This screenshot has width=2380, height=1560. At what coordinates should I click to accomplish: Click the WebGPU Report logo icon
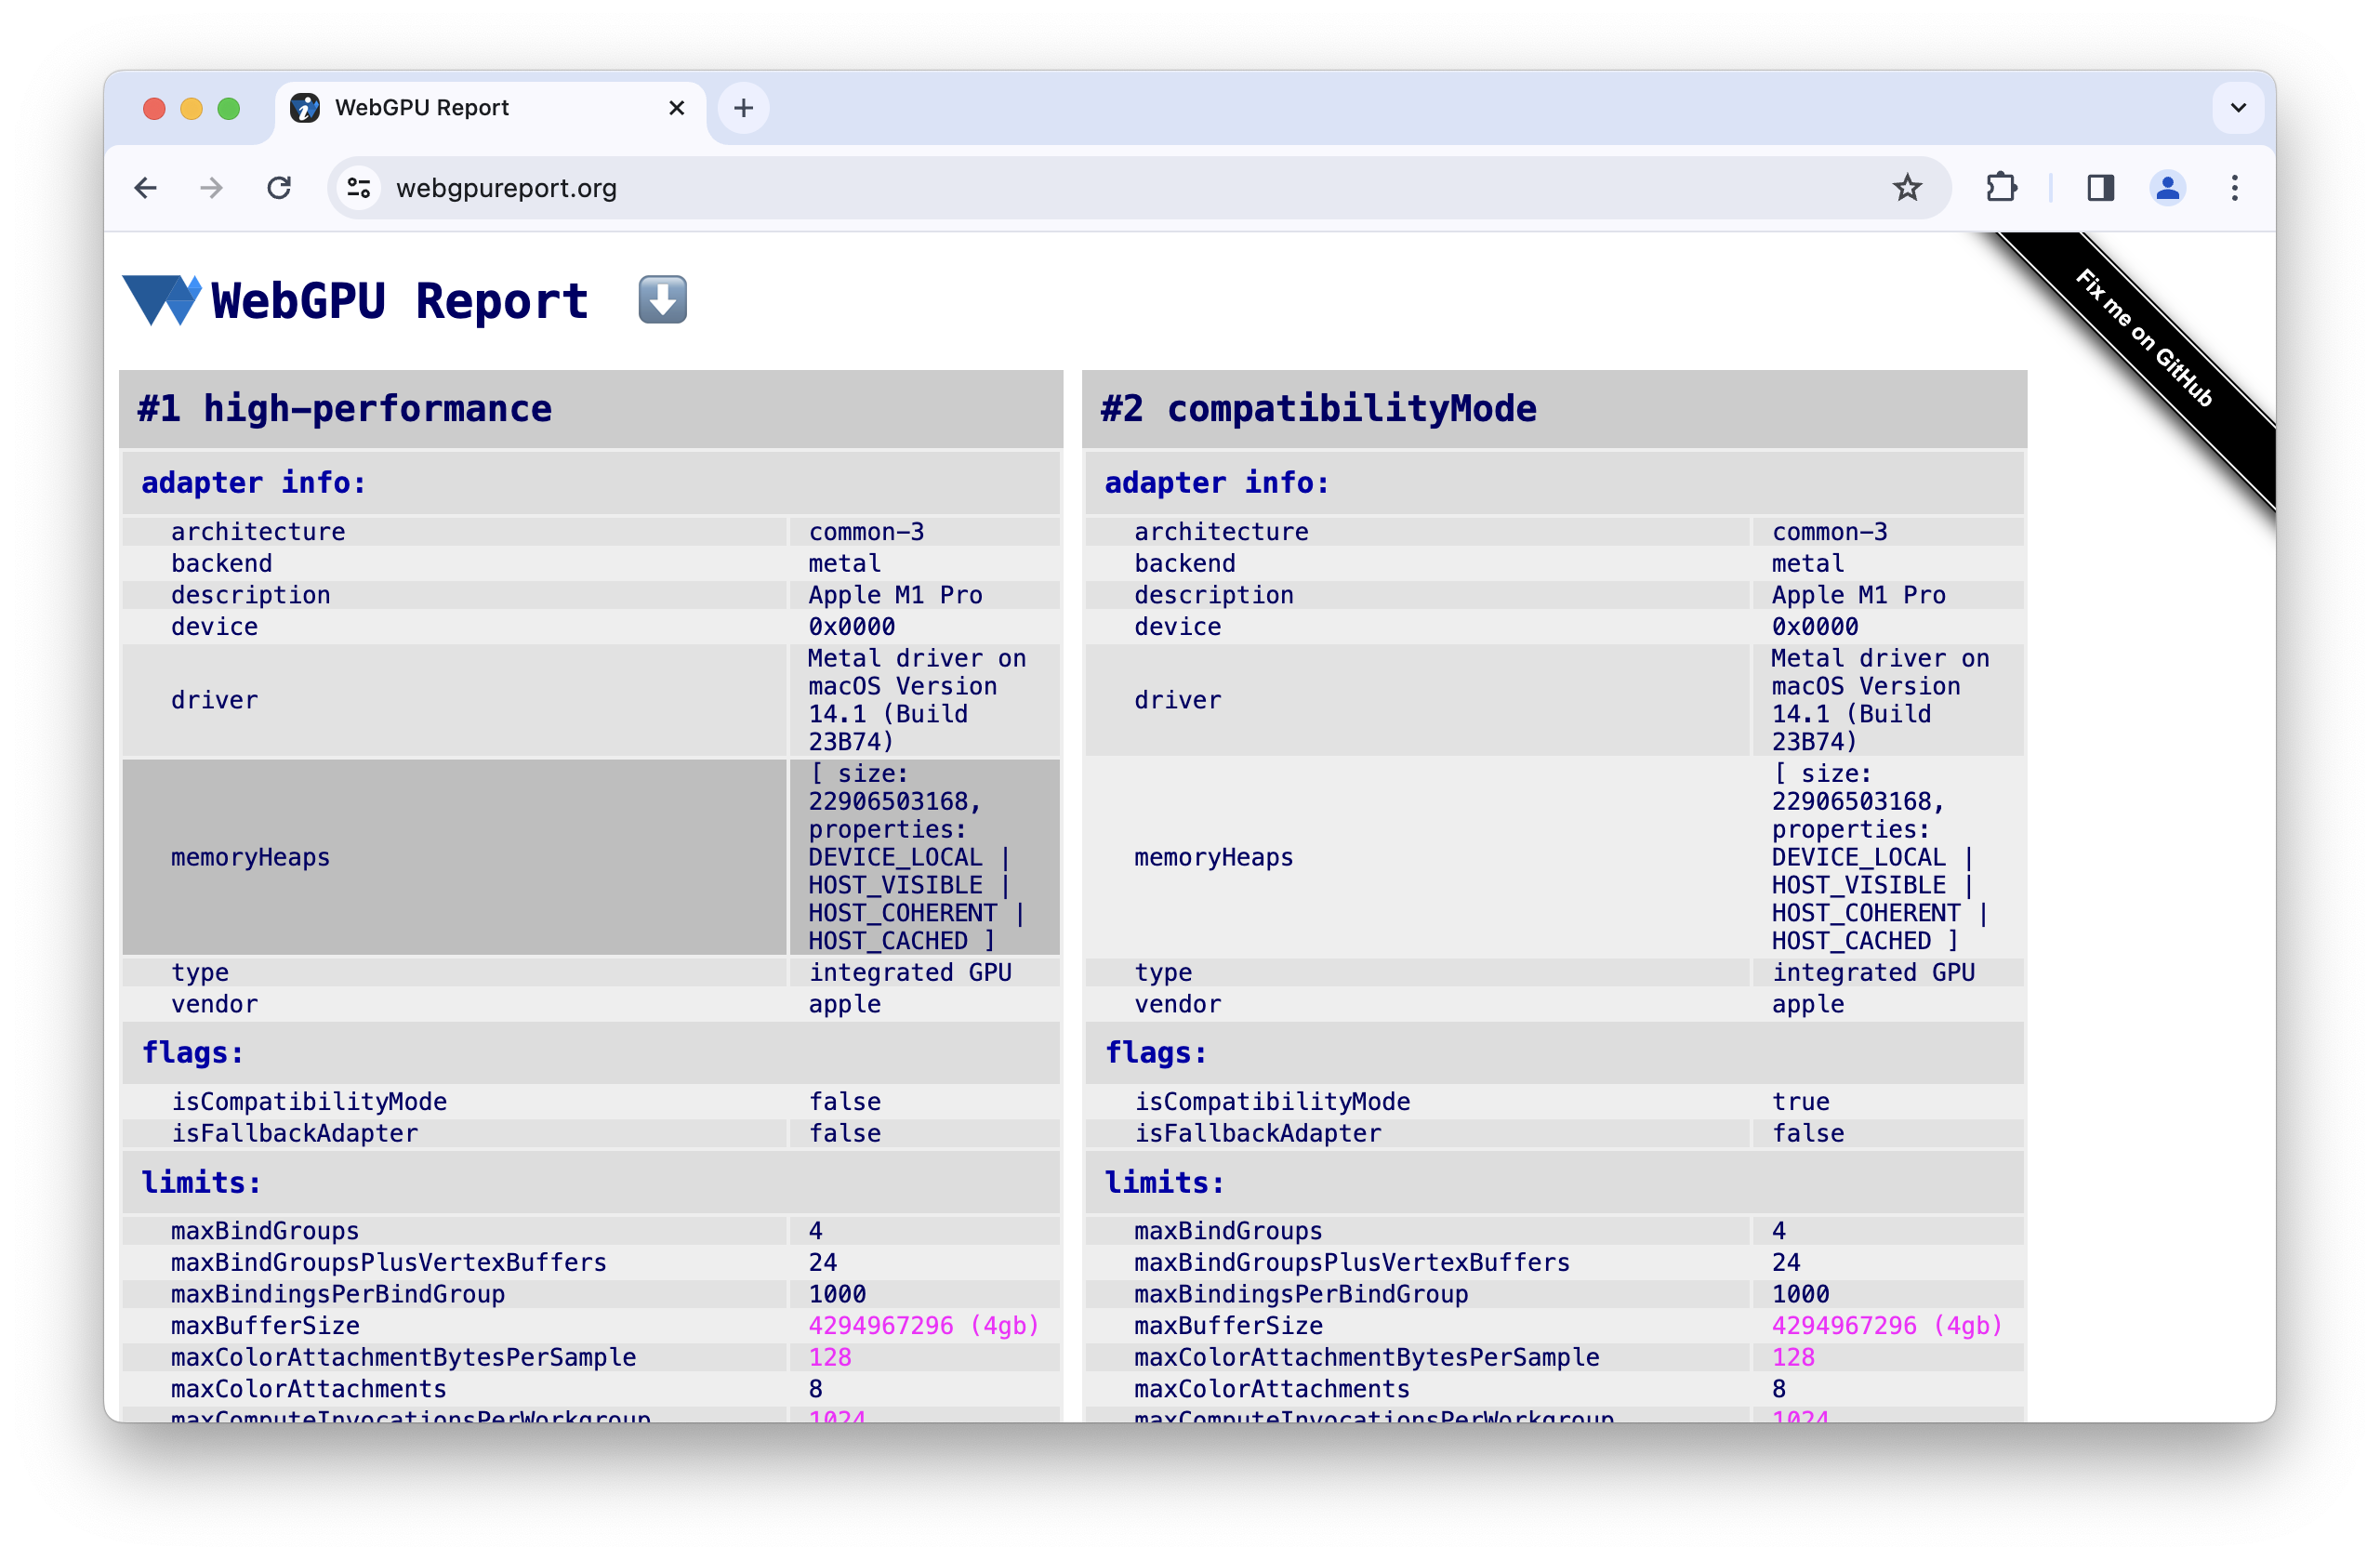click(160, 297)
